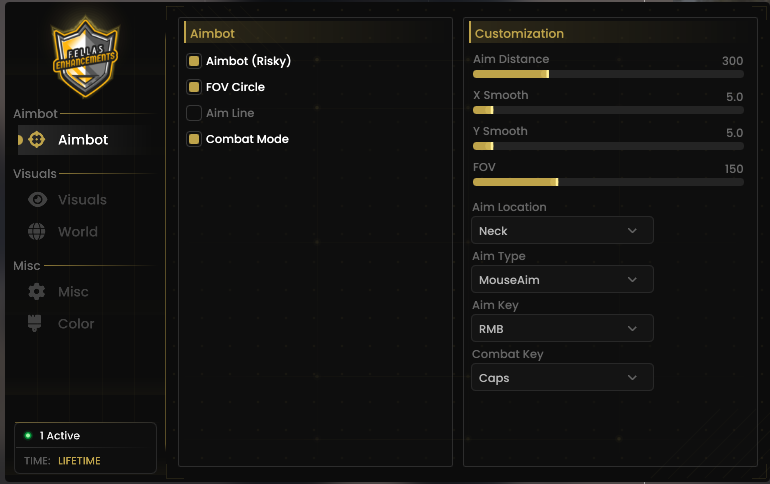Click the Fellas Enhancements shield logo

click(85, 57)
